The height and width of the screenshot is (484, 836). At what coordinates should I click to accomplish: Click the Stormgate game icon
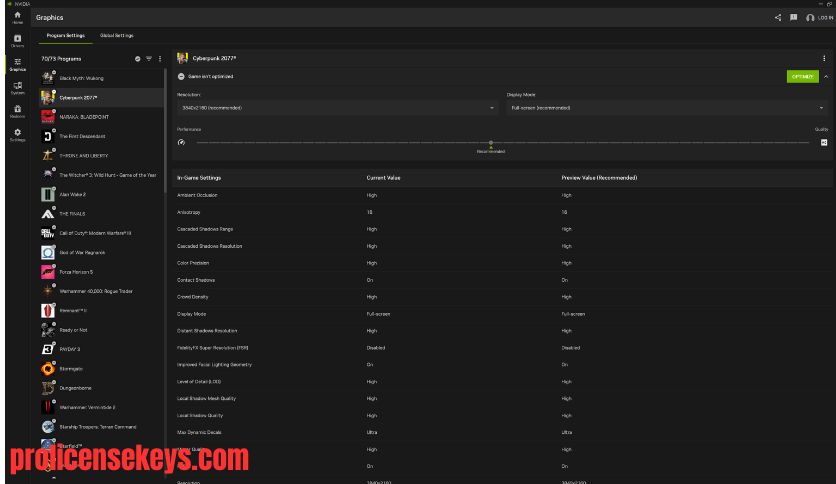48,369
